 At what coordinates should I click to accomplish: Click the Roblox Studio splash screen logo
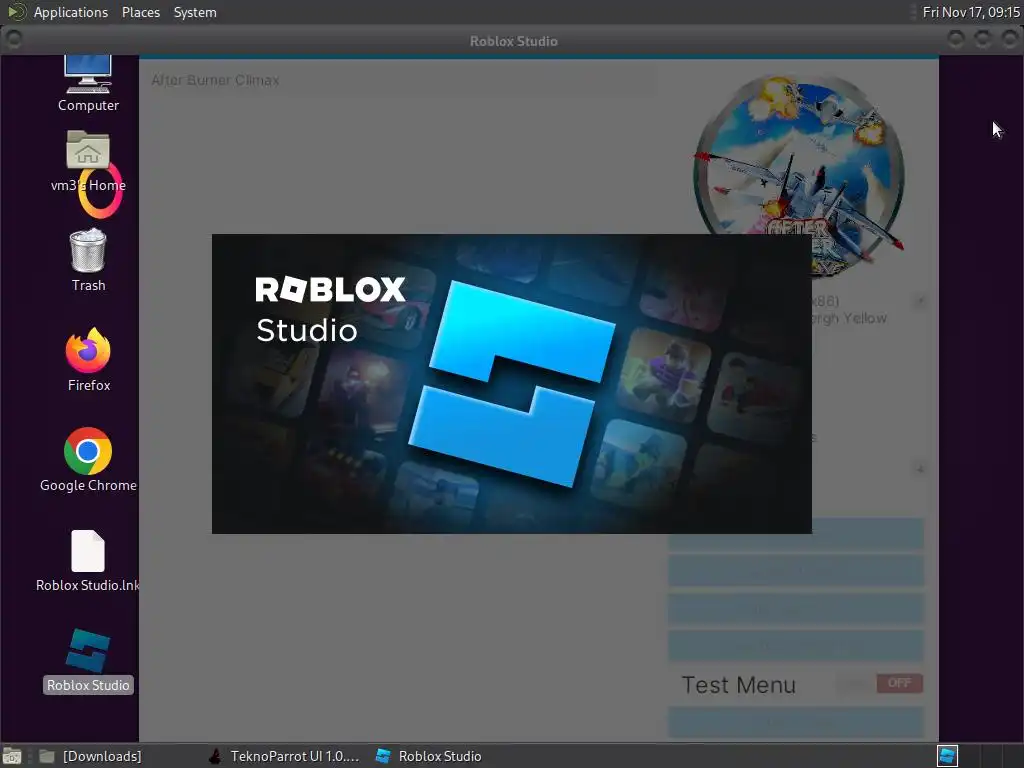512,383
